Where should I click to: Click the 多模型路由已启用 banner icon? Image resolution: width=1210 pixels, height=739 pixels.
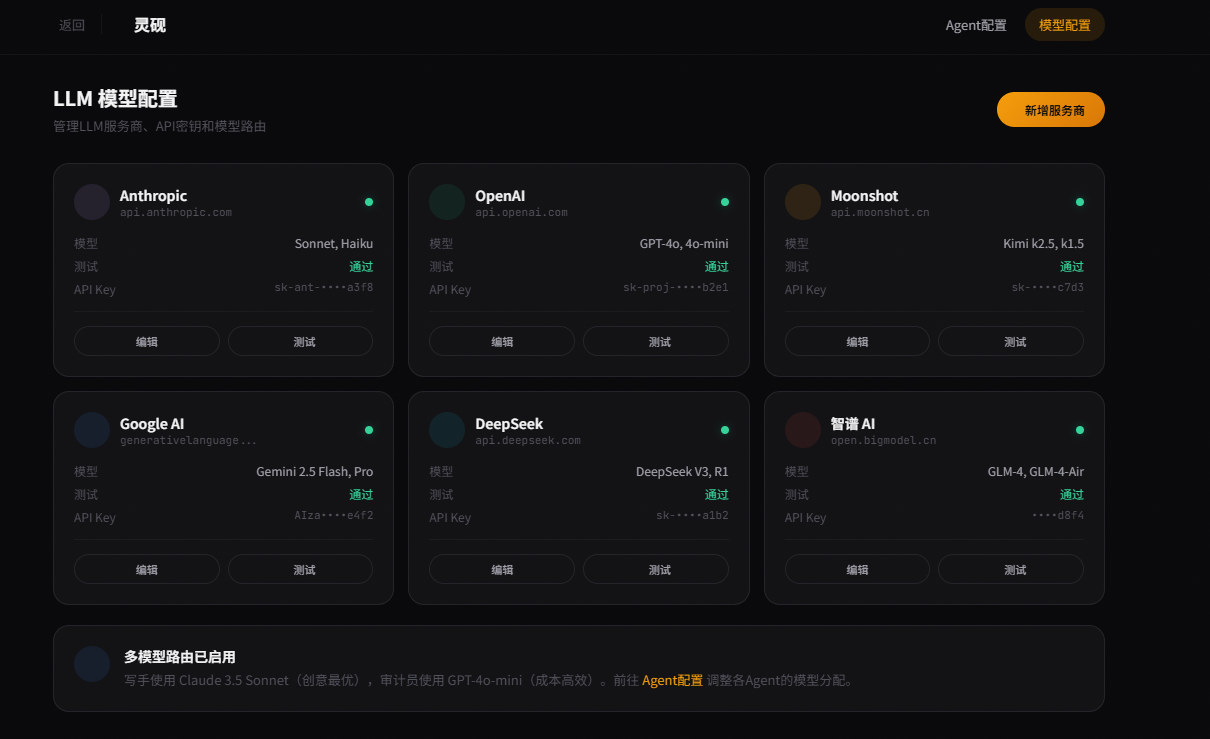(x=92, y=664)
